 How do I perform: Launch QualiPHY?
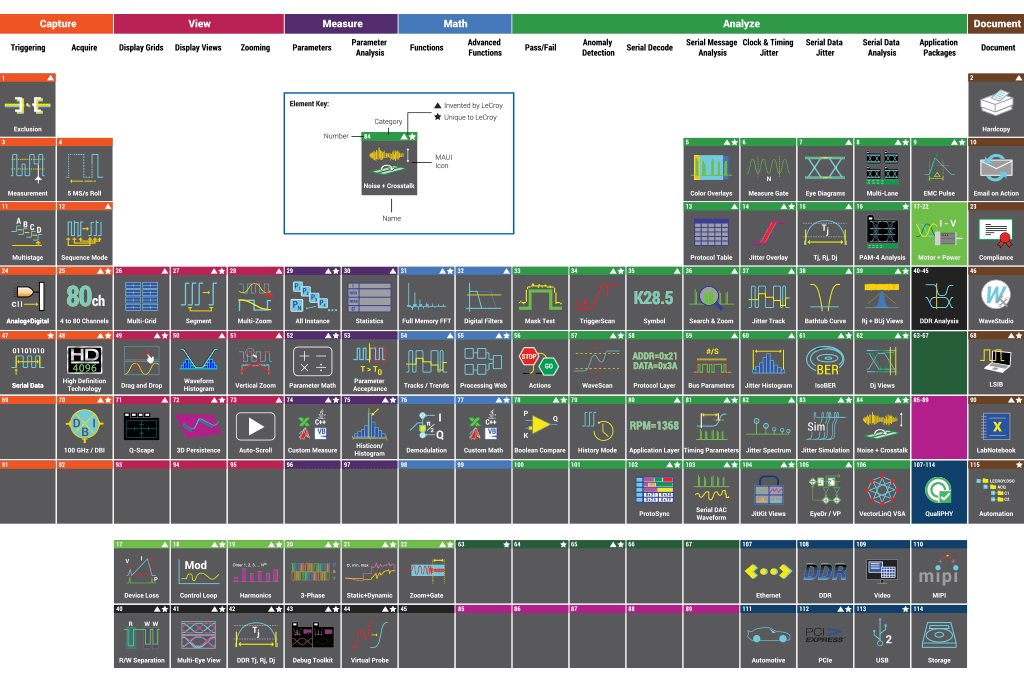click(938, 491)
